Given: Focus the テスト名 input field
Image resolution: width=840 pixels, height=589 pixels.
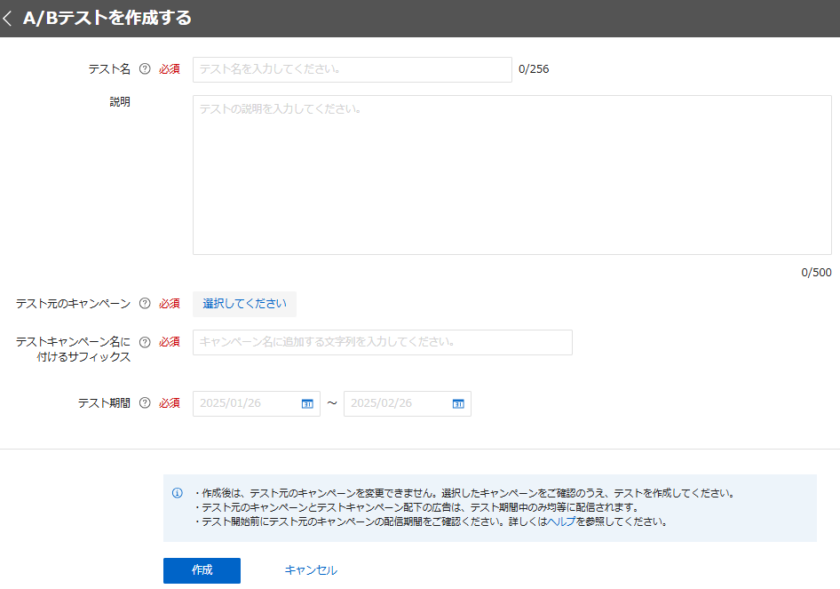Looking at the screenshot, I should tap(352, 69).
